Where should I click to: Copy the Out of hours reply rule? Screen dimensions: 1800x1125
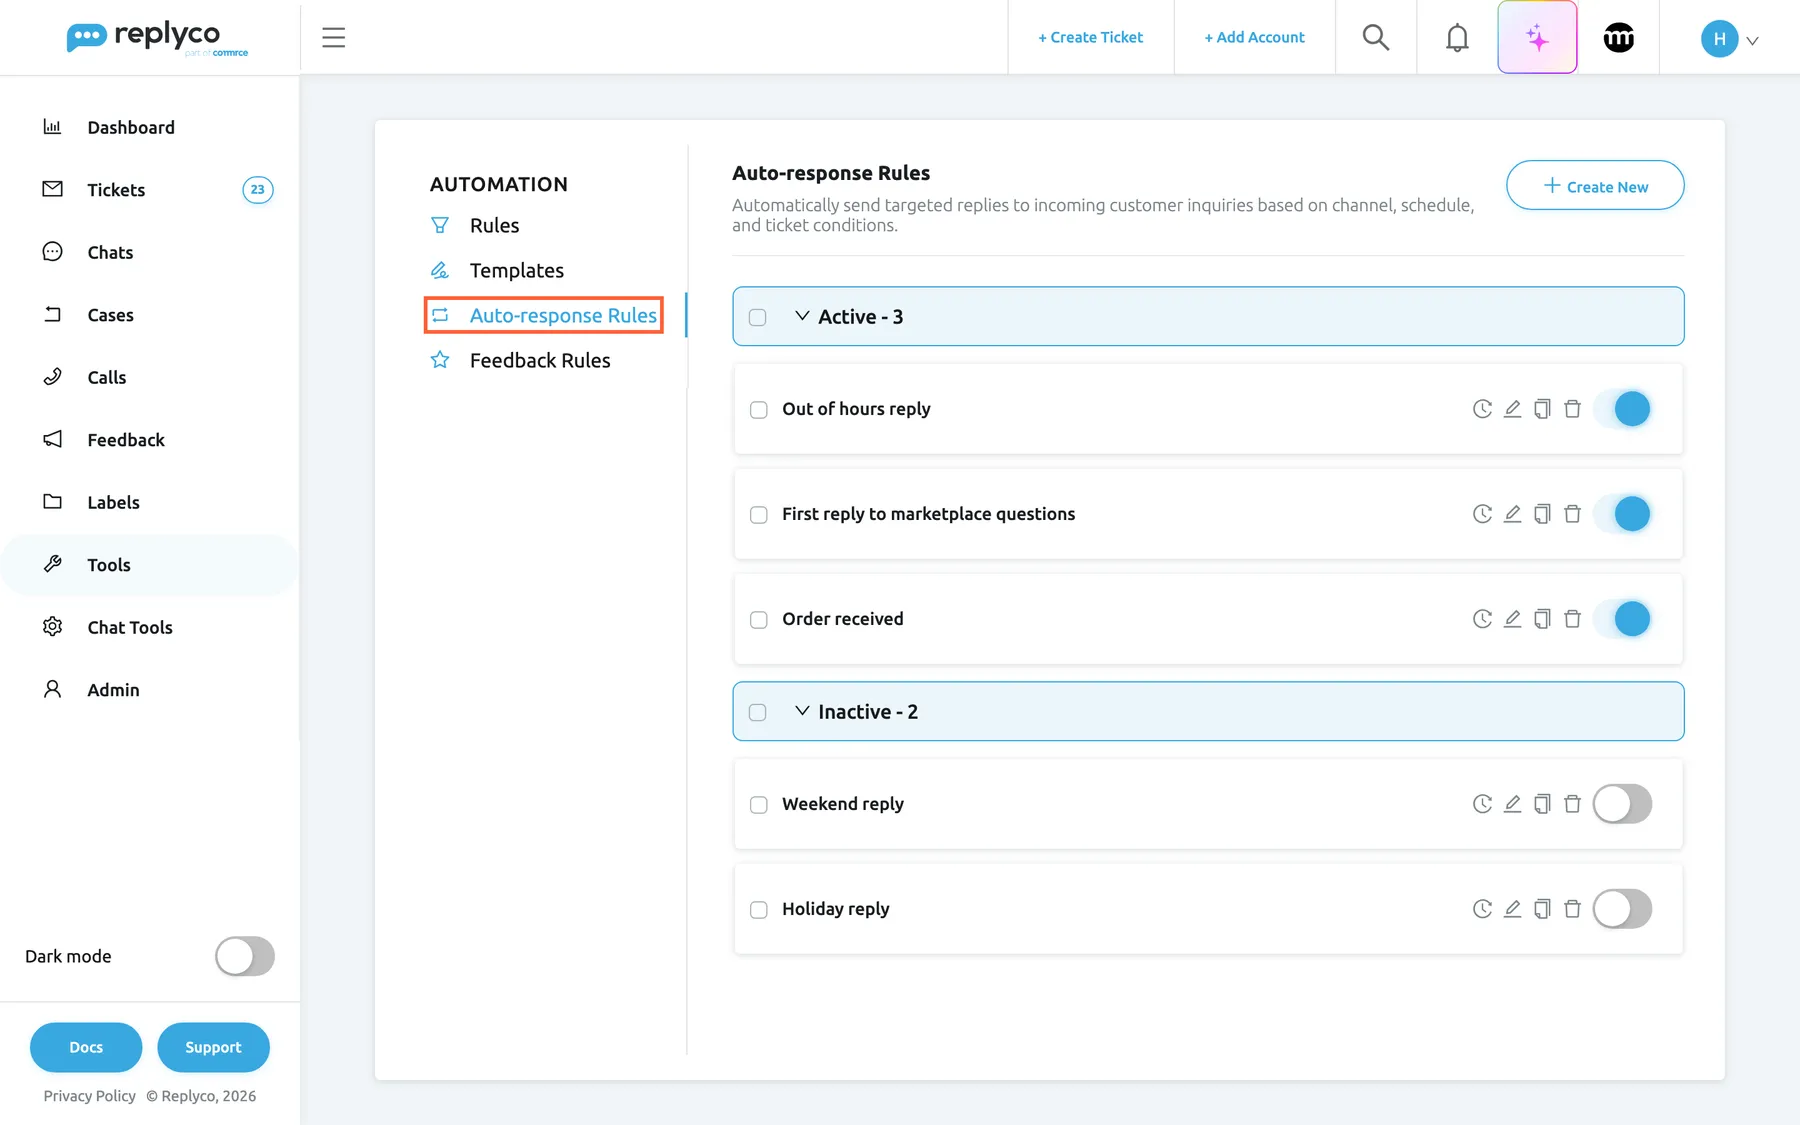[1542, 409]
